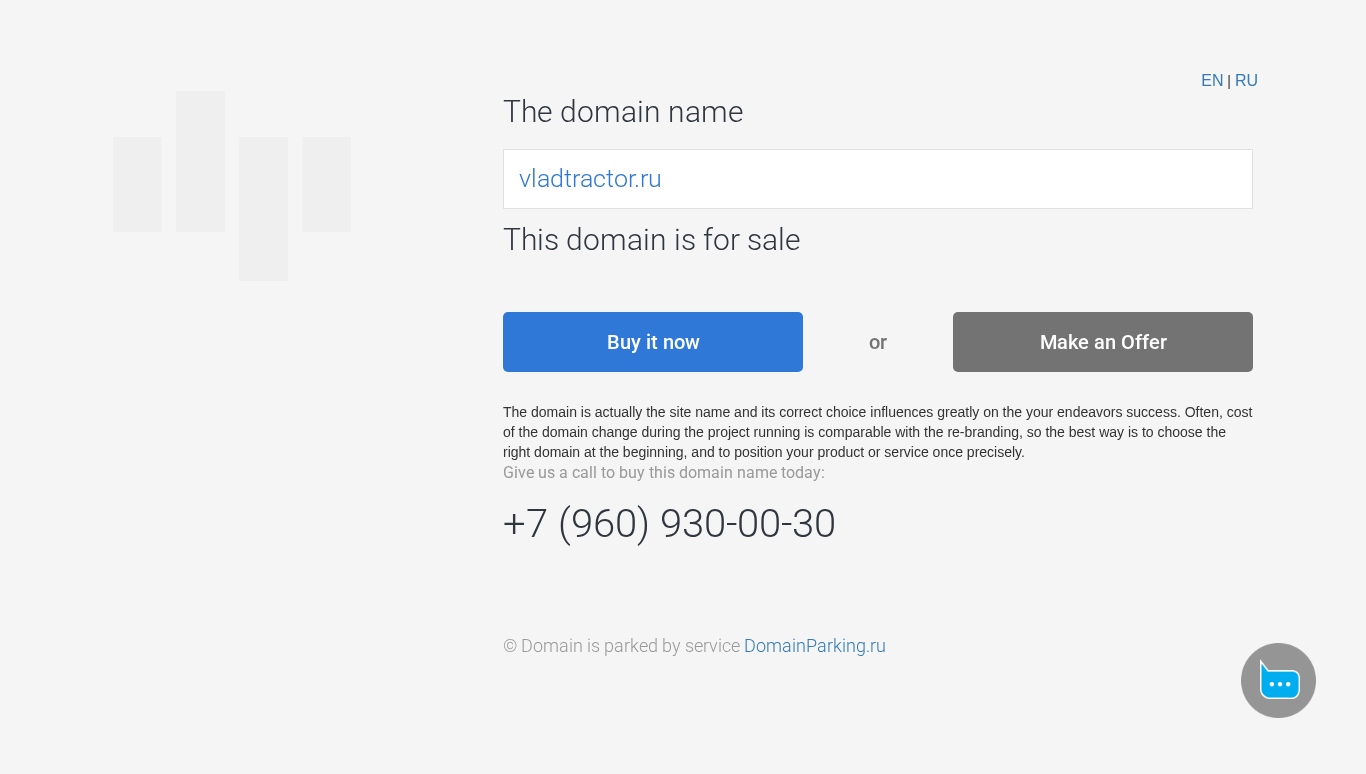1366x774 pixels.
Task: Click the heading "The domain name"
Action: 623,112
